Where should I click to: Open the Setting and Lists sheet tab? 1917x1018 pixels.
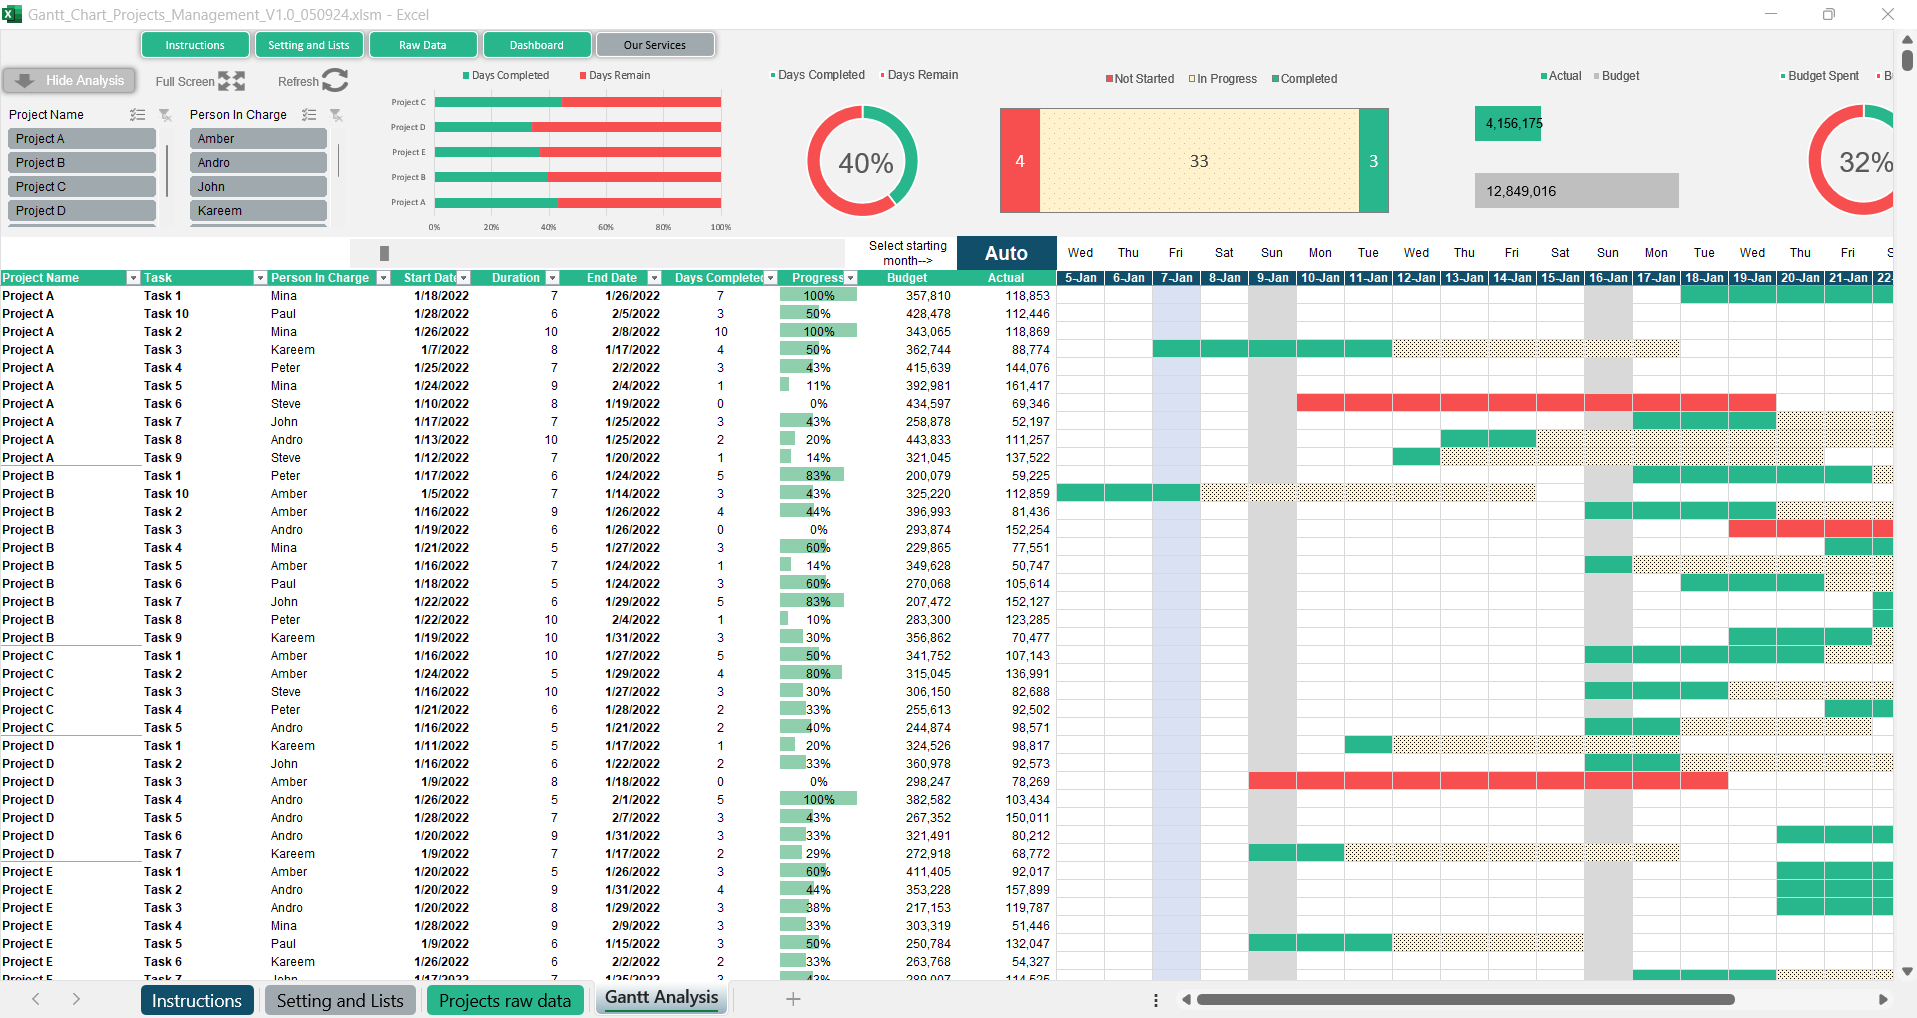point(340,1000)
